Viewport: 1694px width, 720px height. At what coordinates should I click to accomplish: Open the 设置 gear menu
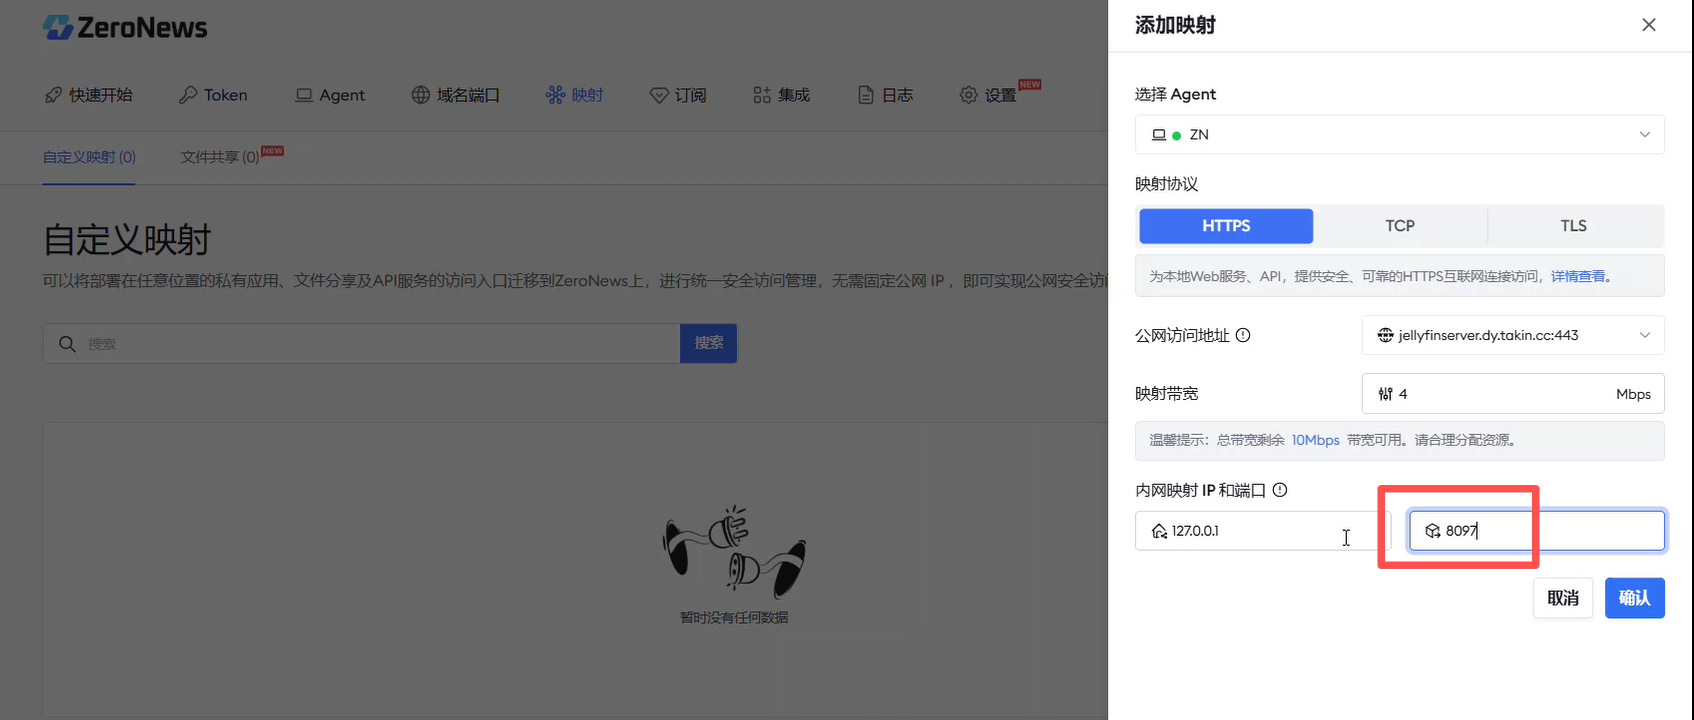(x=988, y=95)
